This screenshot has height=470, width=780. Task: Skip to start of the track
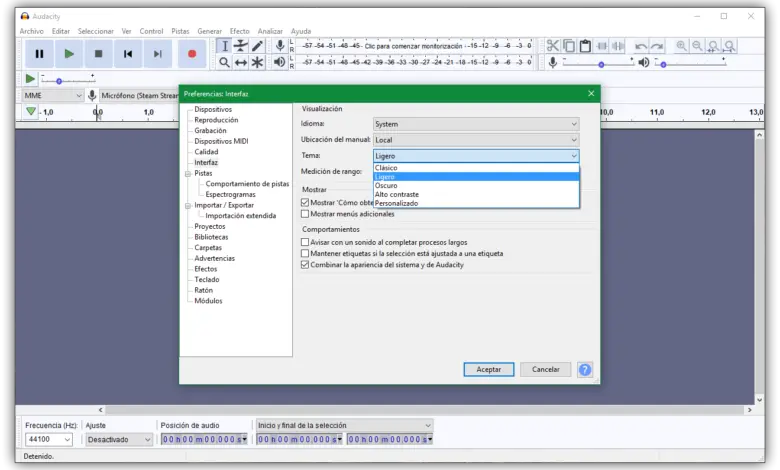[x=128, y=54]
